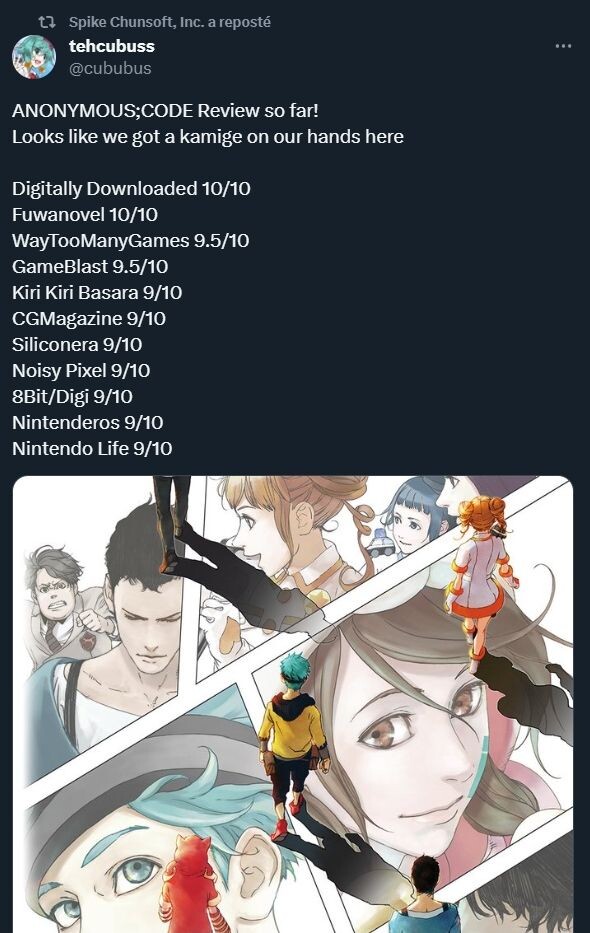
Task: Click the 'CGMagazine 9/10' line
Action: coord(89,318)
